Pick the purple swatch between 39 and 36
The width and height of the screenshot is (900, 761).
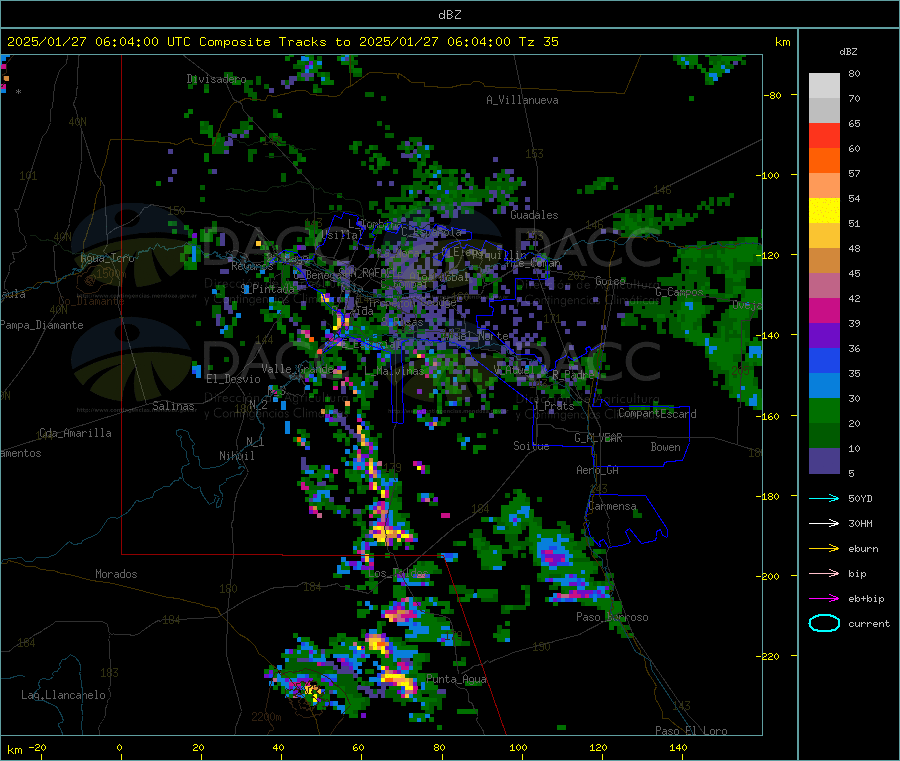click(x=824, y=336)
